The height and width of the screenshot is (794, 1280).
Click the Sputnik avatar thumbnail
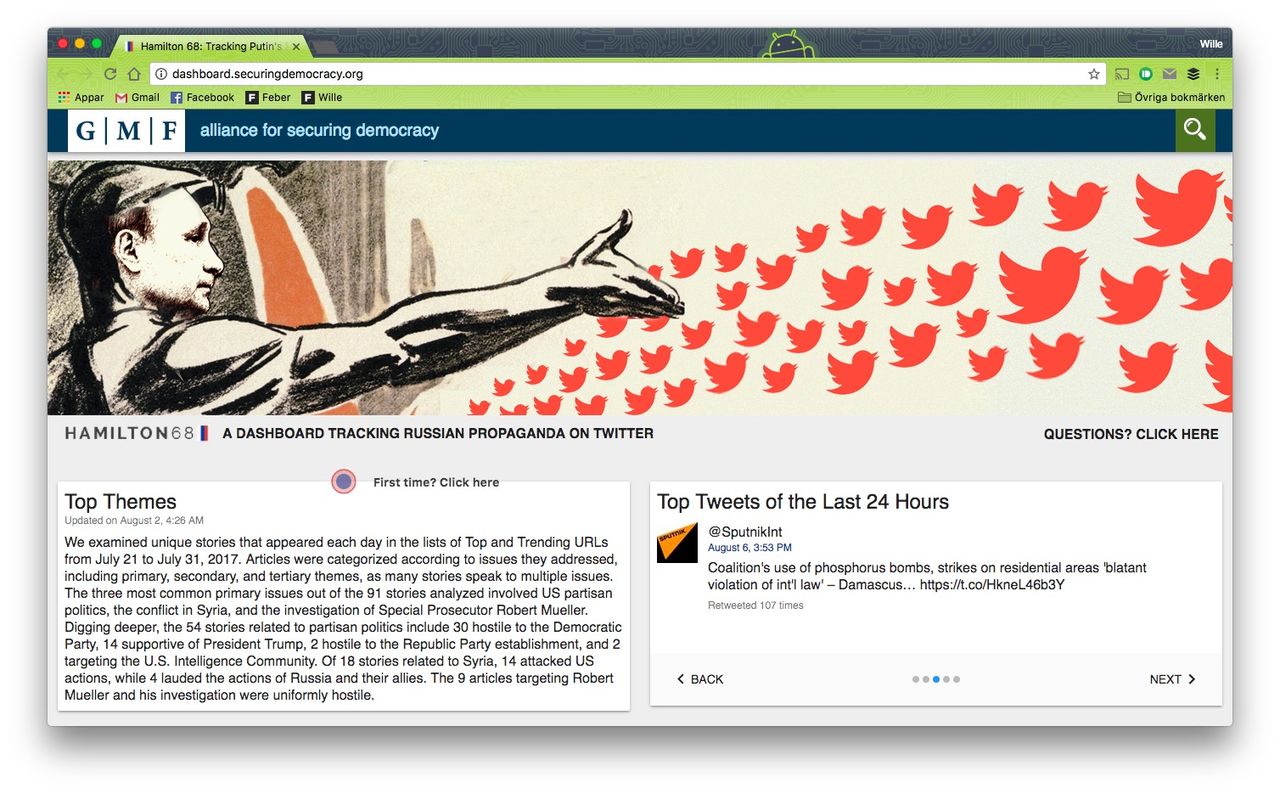677,542
